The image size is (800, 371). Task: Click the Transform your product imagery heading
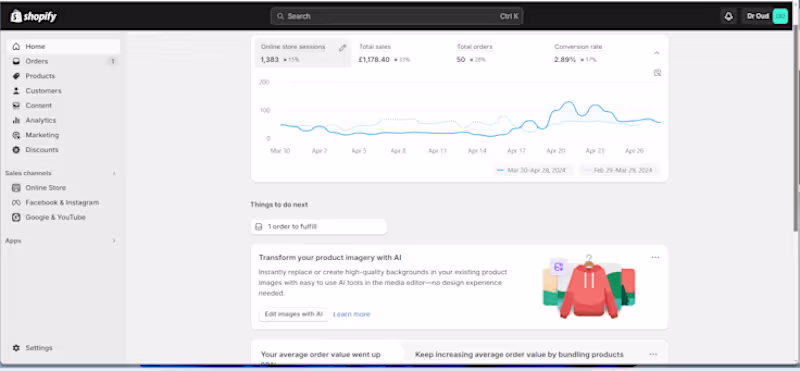coord(330,258)
